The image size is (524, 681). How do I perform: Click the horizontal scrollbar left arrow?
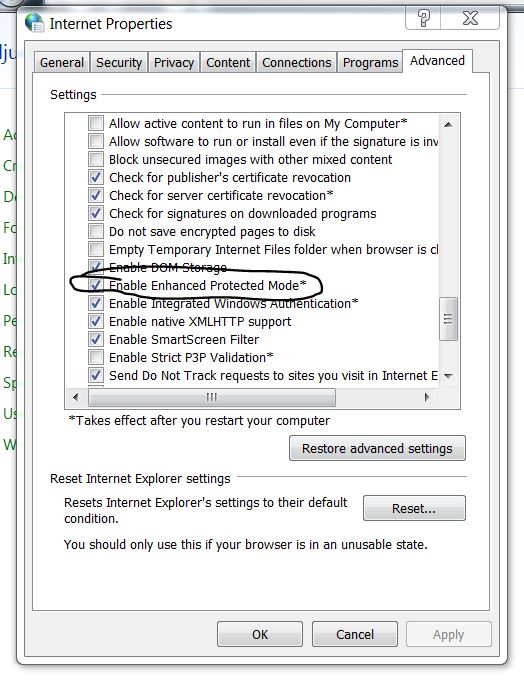[76, 397]
